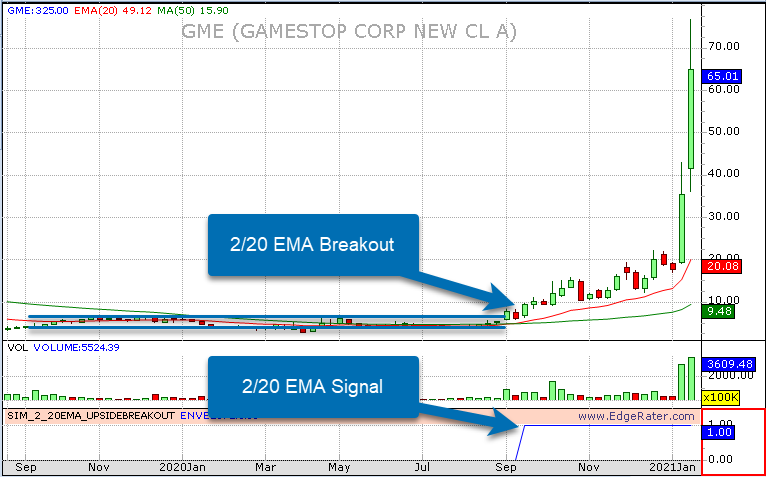This screenshot has height=477, width=766.
Task: Click the 2020Jan date axis label
Action: (182, 467)
